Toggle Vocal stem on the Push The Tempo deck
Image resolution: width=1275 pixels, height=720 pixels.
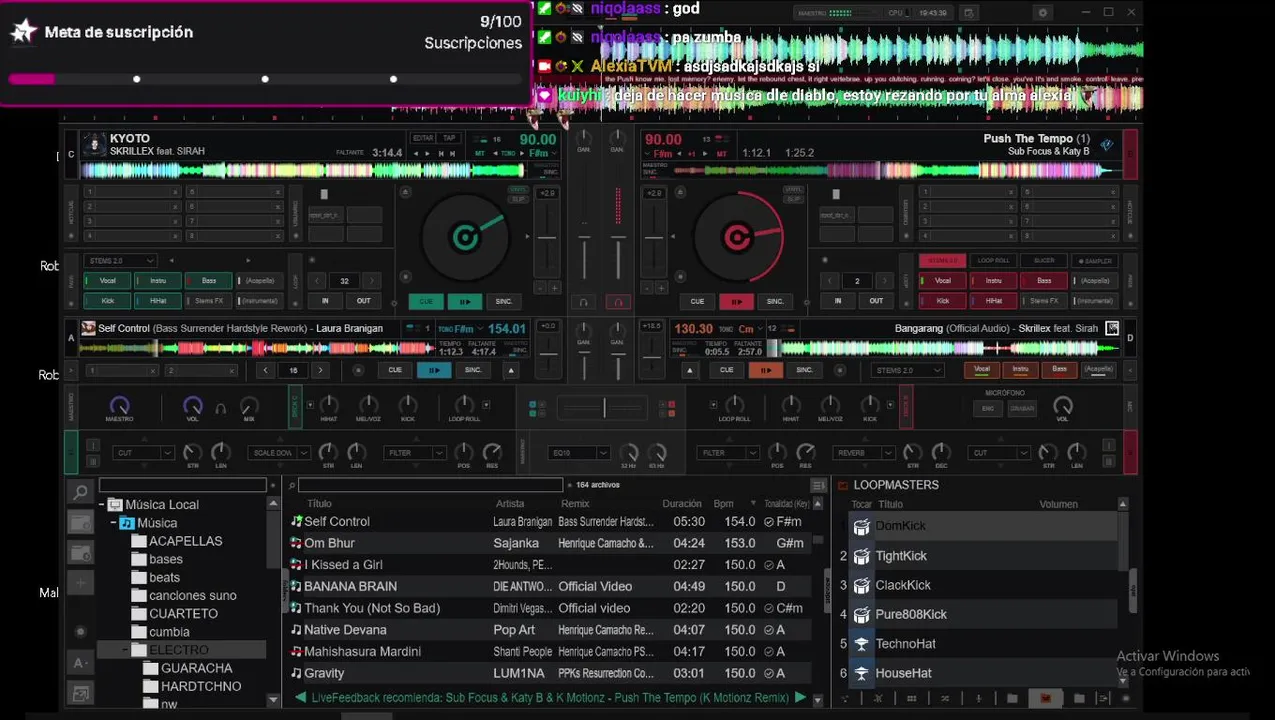(942, 281)
